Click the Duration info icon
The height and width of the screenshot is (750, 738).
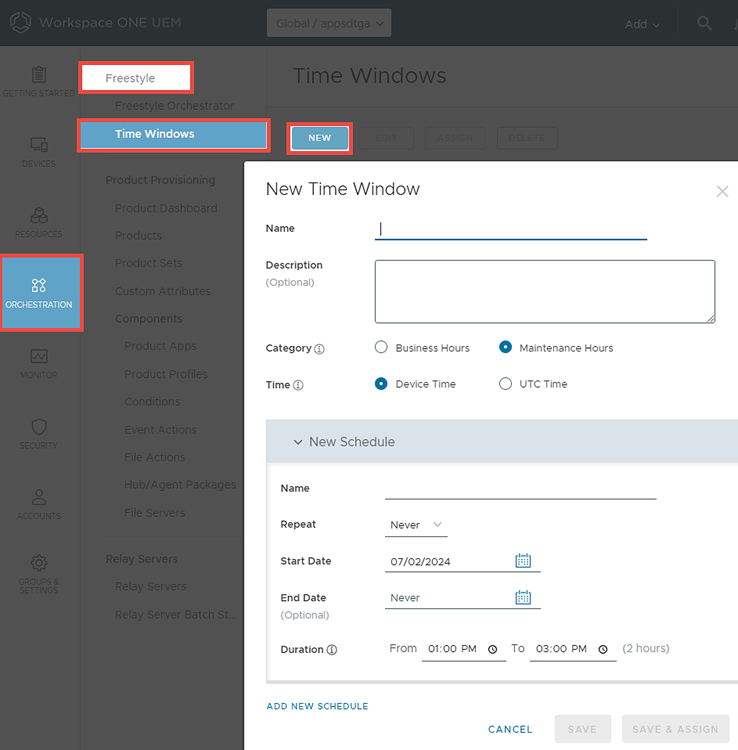tap(332, 650)
